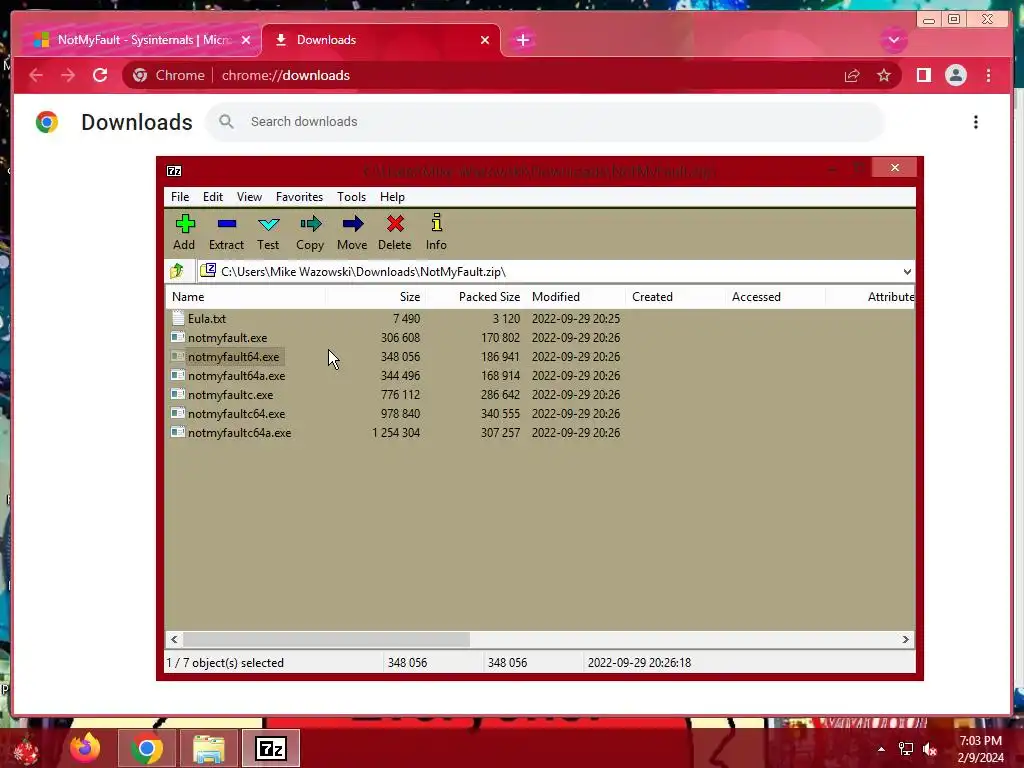
Task: Click the right arrow of horizontal scrollbar
Action: [905, 639]
